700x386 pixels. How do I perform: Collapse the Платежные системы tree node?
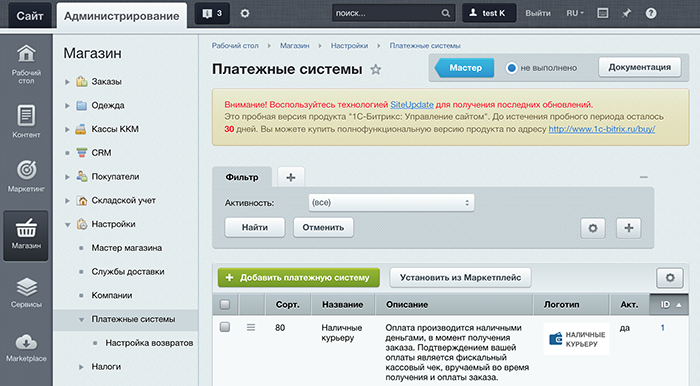(81, 320)
